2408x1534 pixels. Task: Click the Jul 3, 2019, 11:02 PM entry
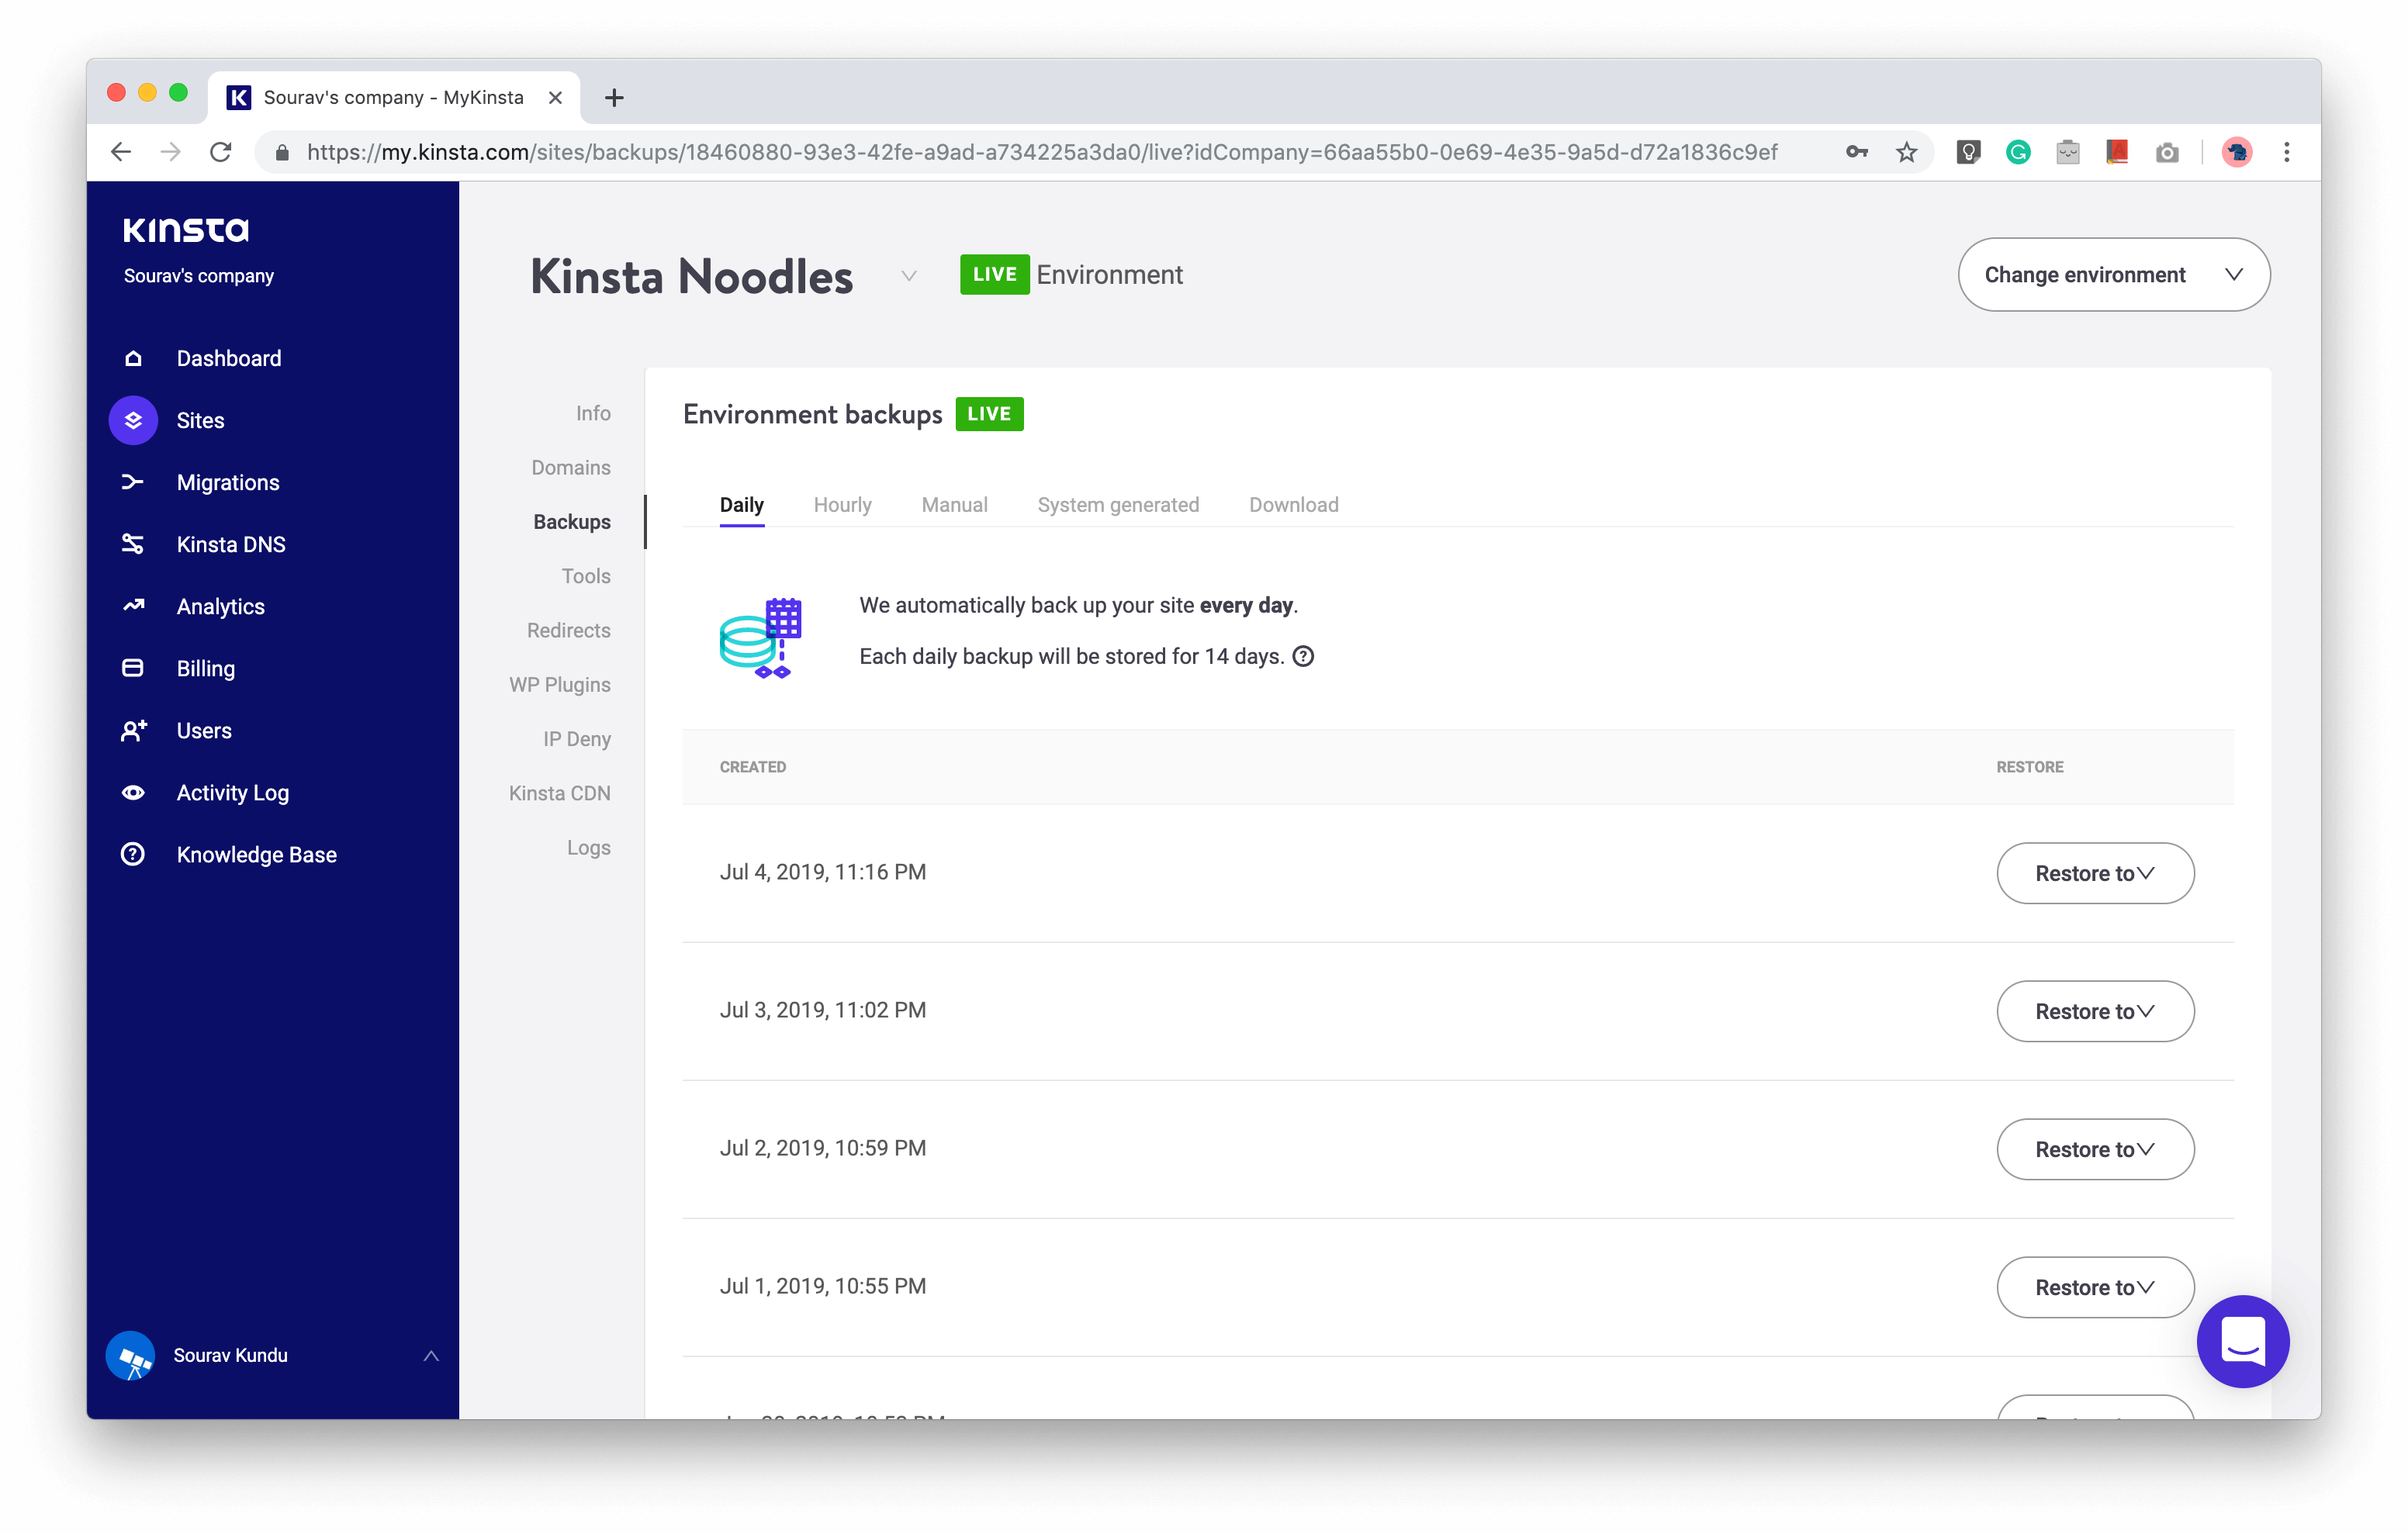tap(823, 1010)
